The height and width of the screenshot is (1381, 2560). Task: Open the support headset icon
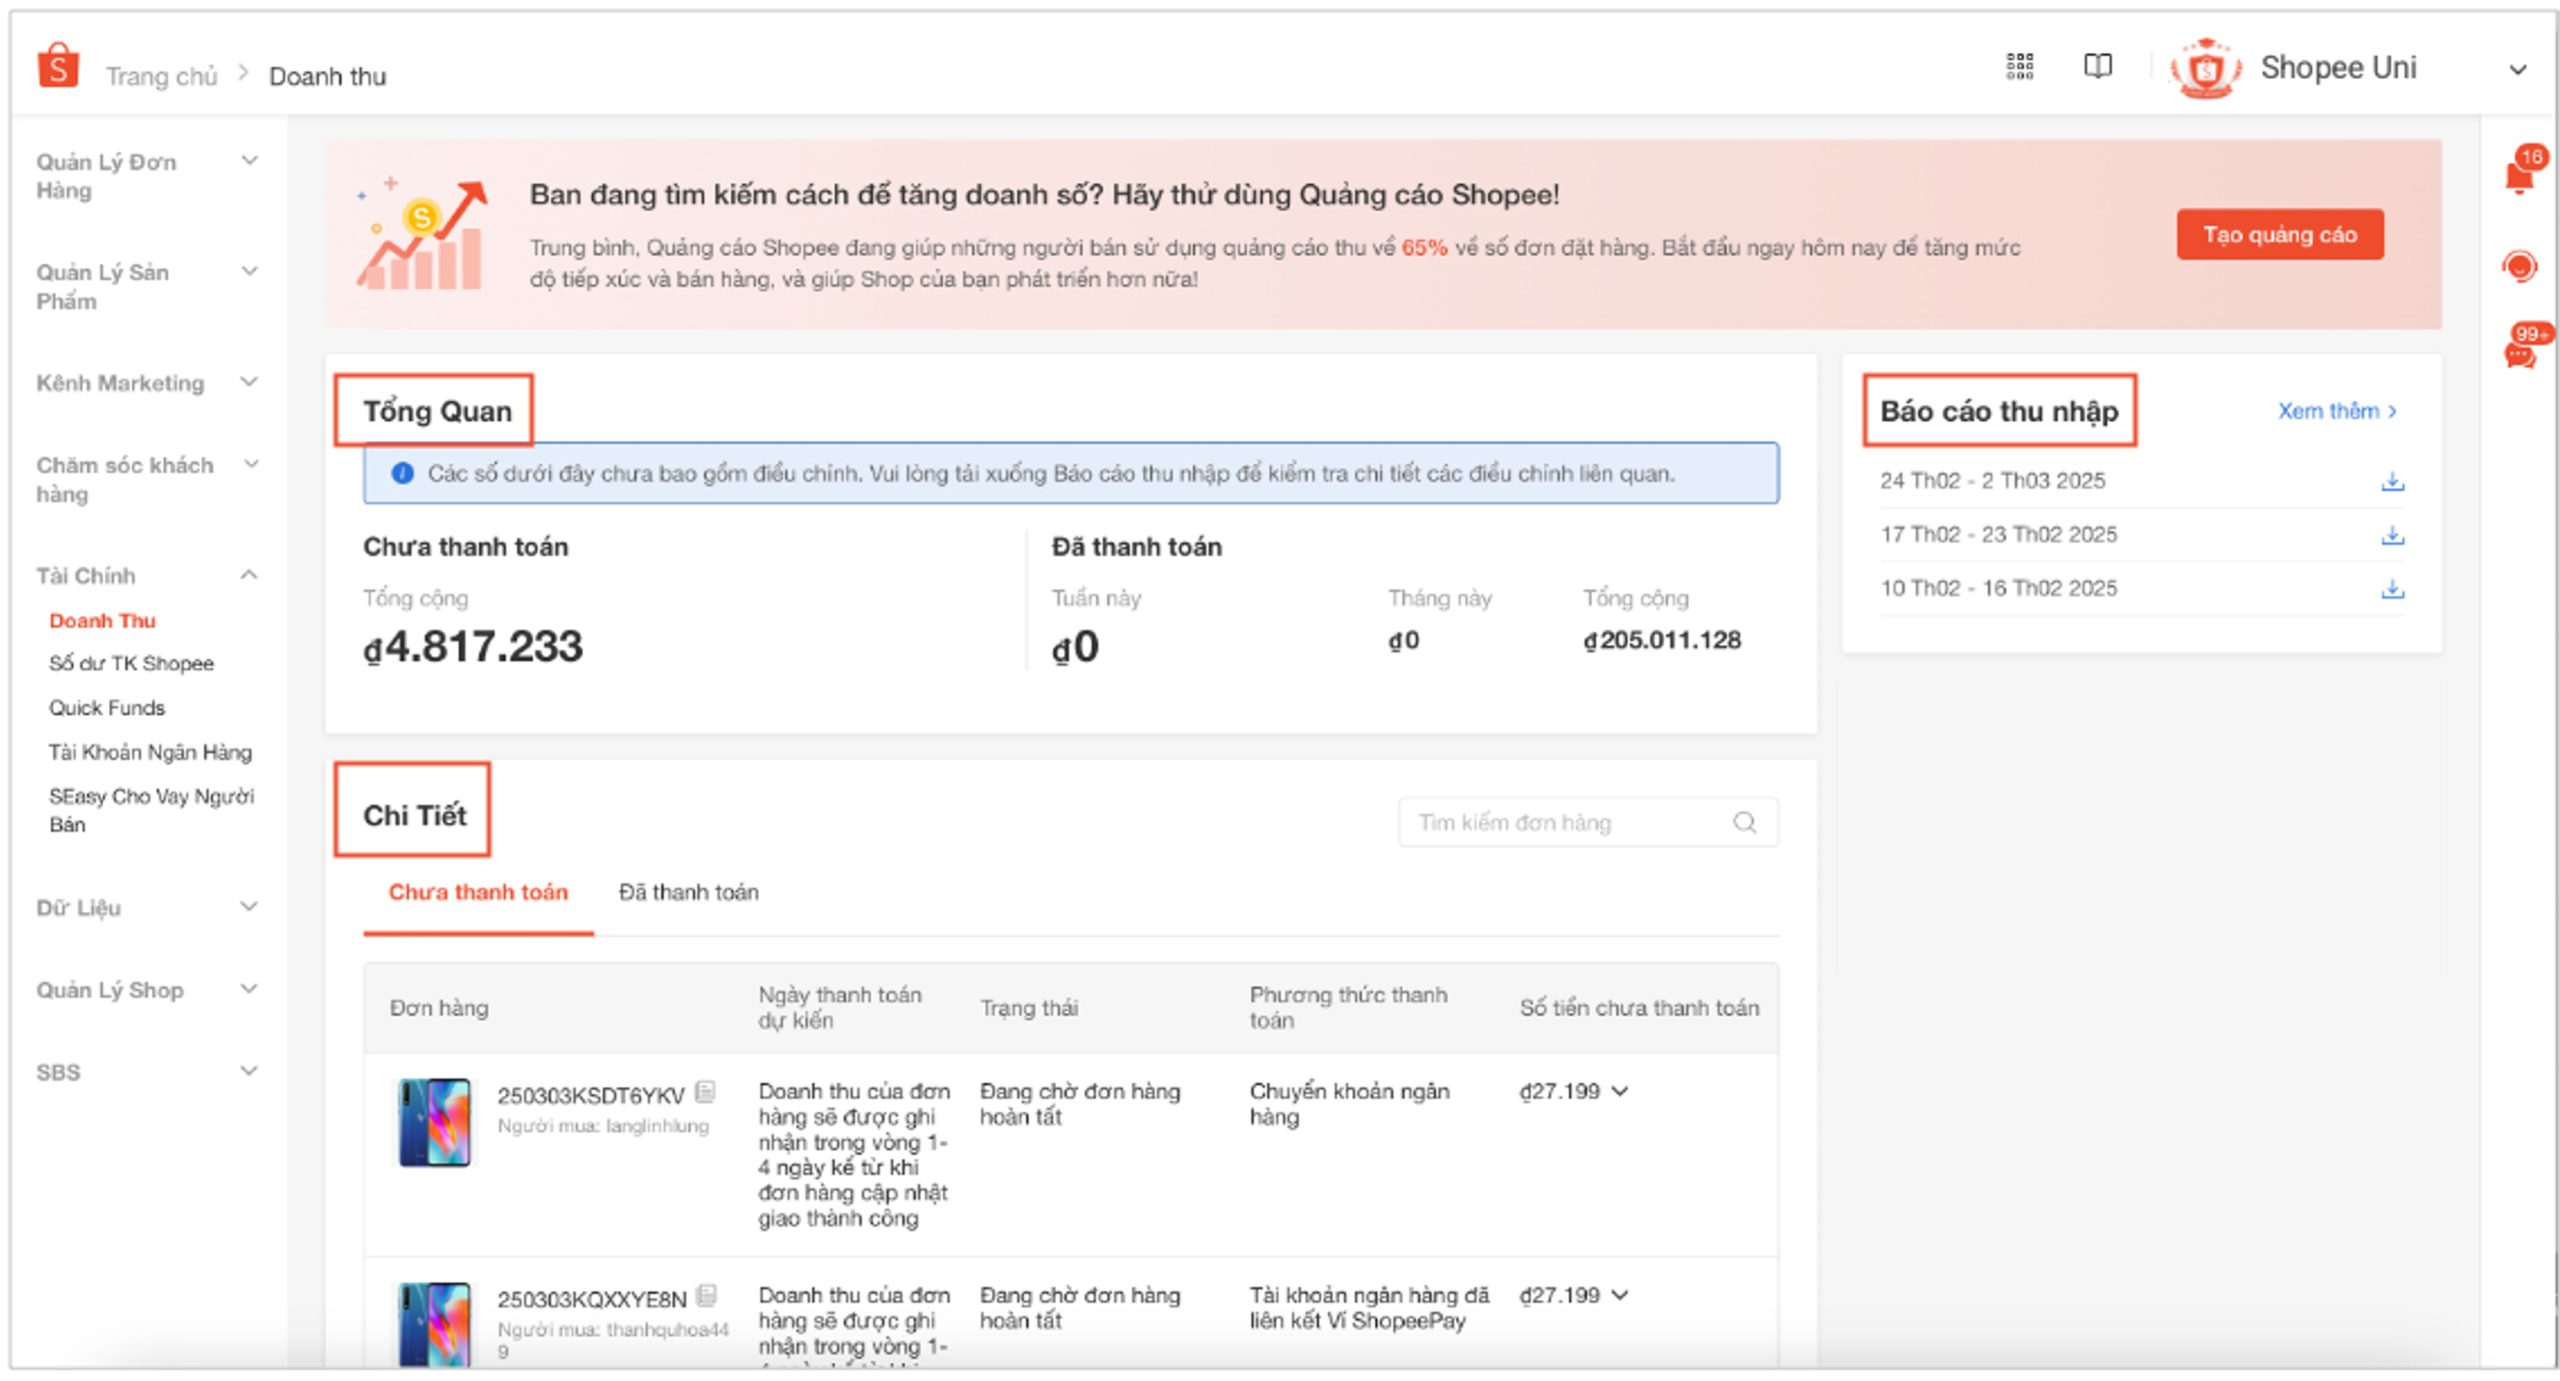pyautogui.click(x=2520, y=266)
